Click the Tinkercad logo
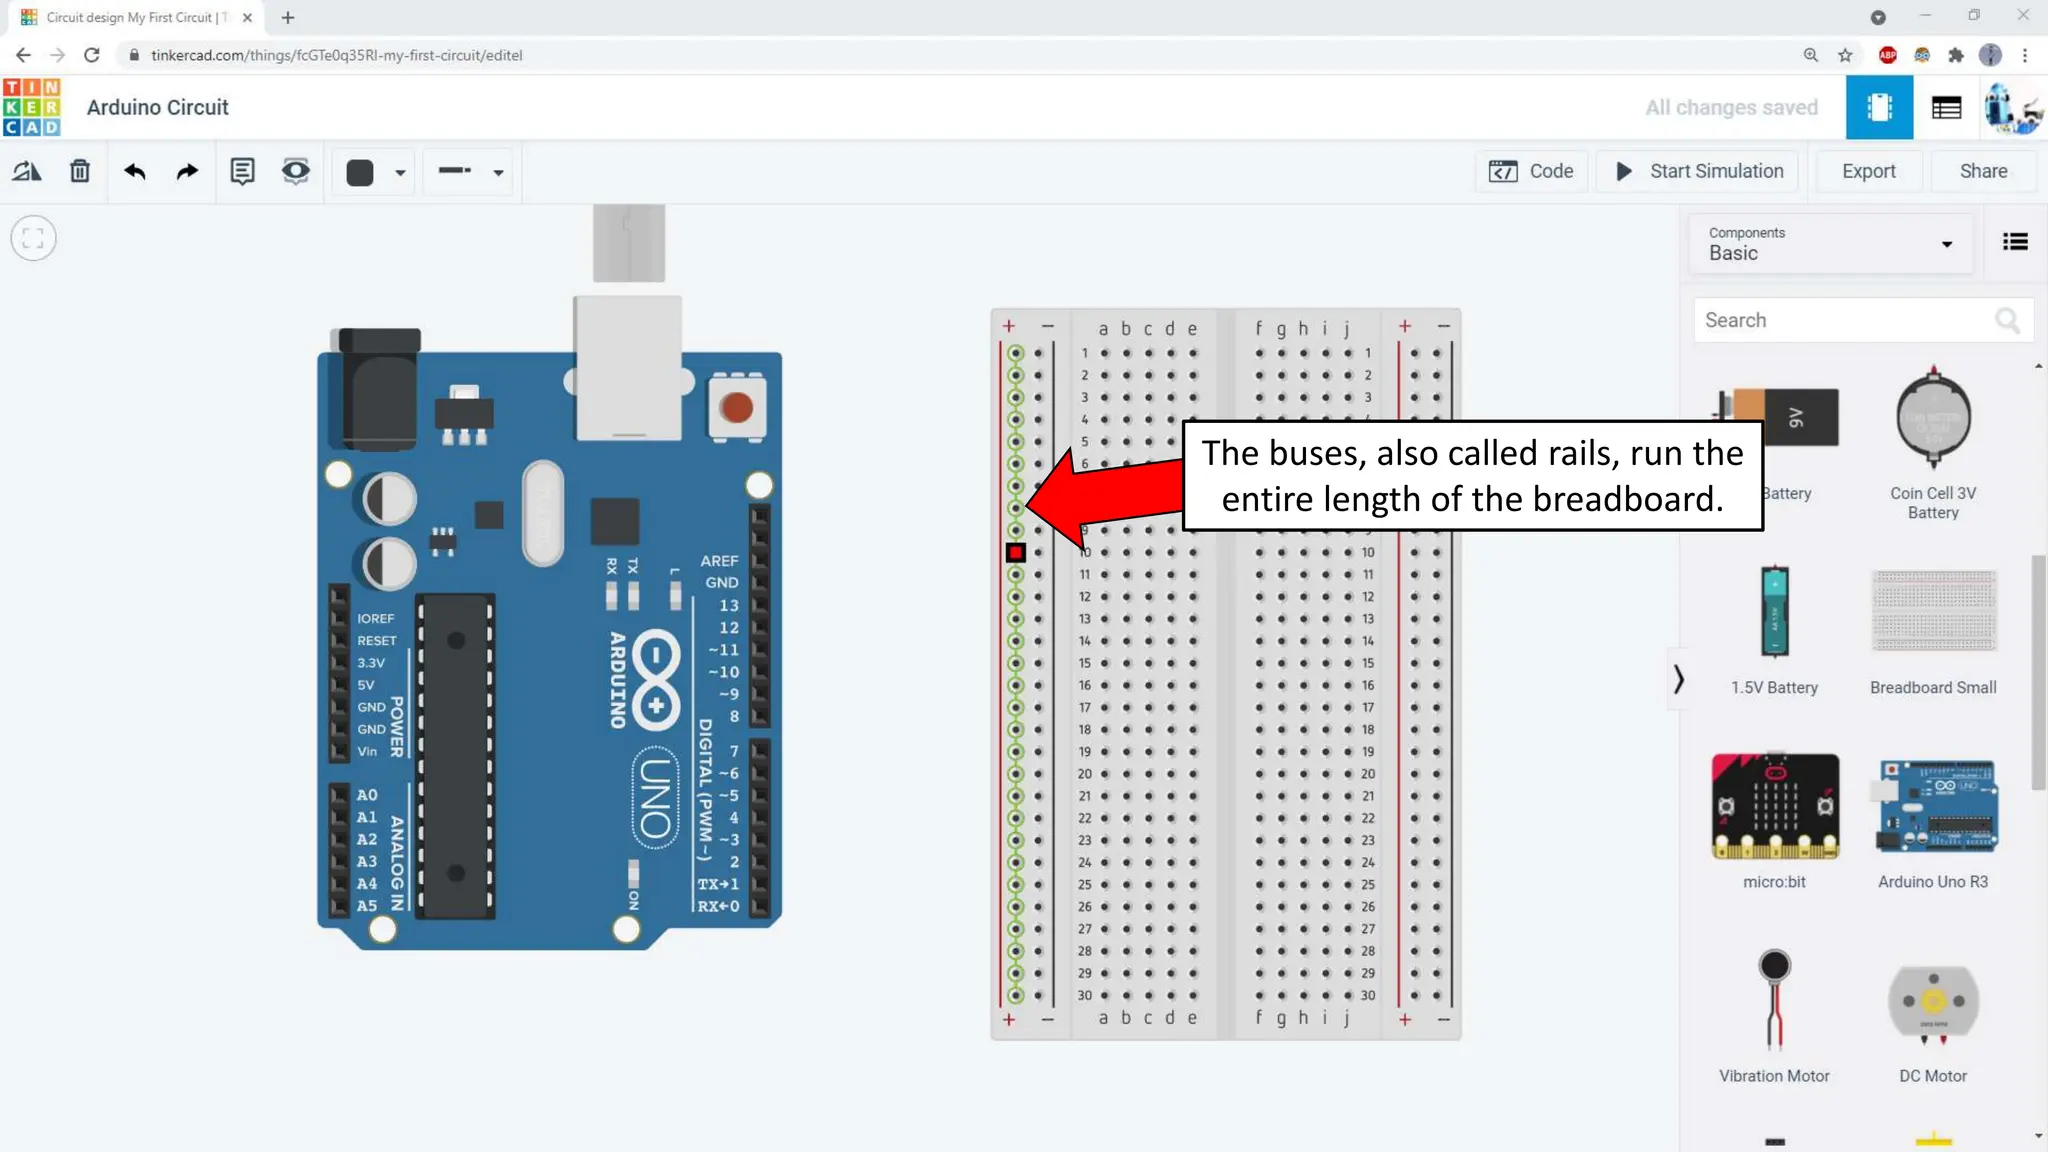This screenshot has width=2048, height=1152. [x=31, y=107]
